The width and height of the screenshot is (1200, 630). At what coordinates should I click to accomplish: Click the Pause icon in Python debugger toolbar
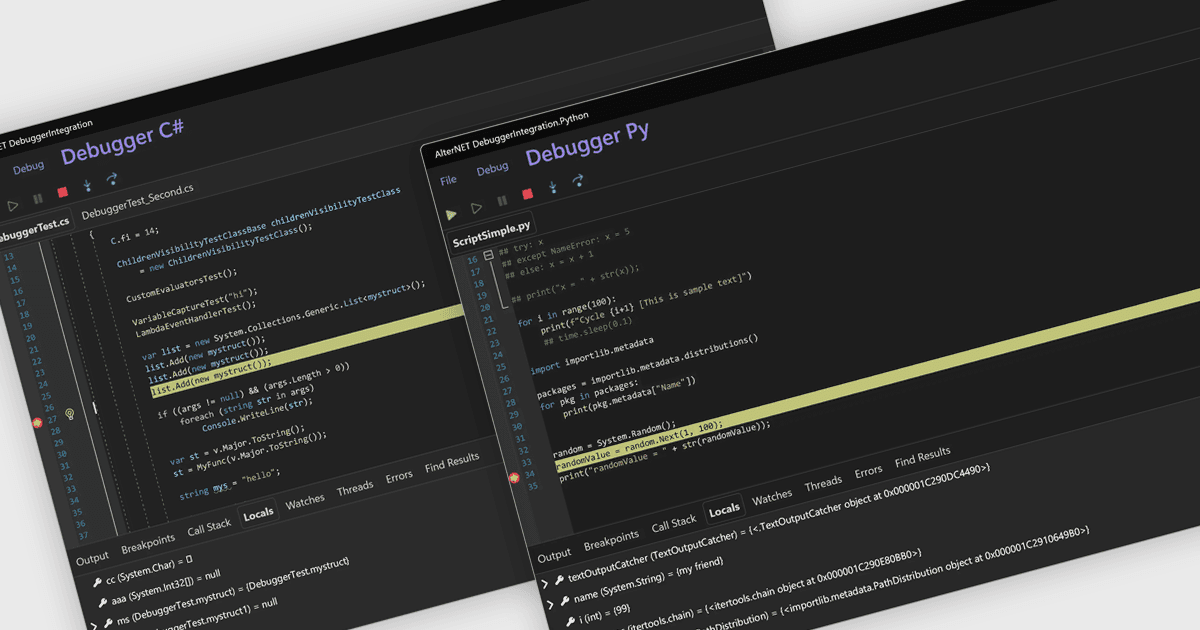[502, 201]
